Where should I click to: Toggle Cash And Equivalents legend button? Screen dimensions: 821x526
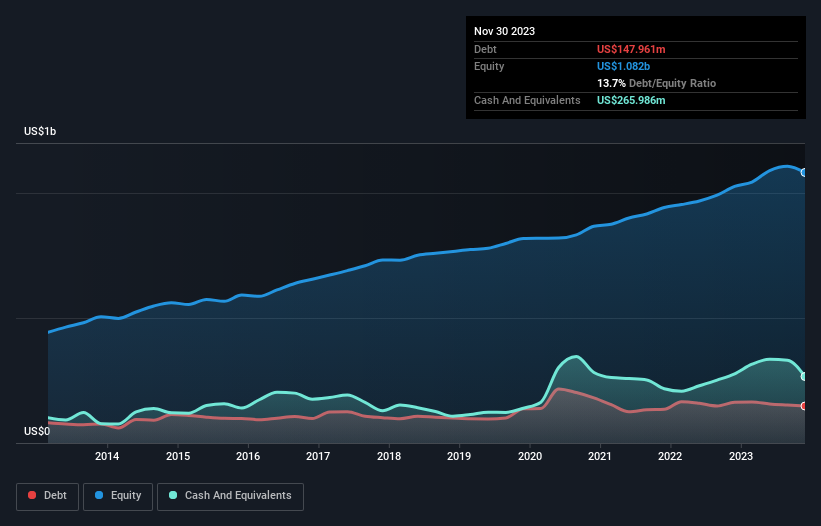click(x=230, y=496)
